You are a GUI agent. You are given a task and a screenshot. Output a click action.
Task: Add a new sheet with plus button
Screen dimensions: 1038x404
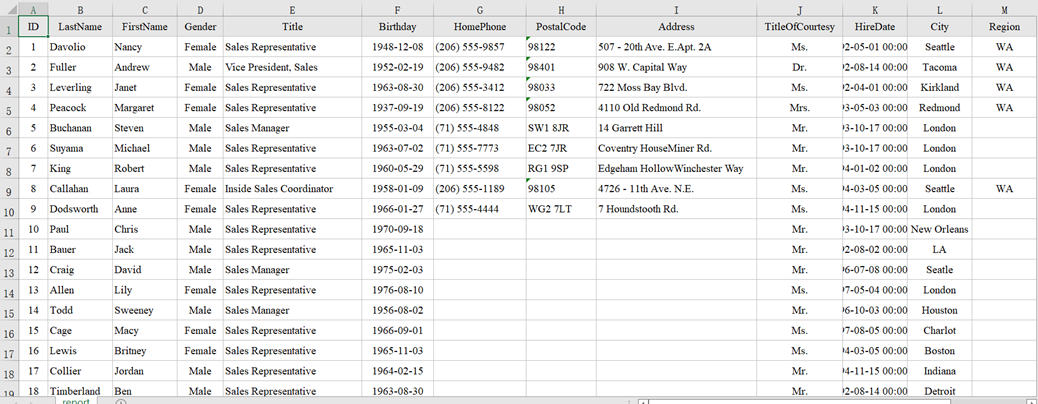click(121, 401)
